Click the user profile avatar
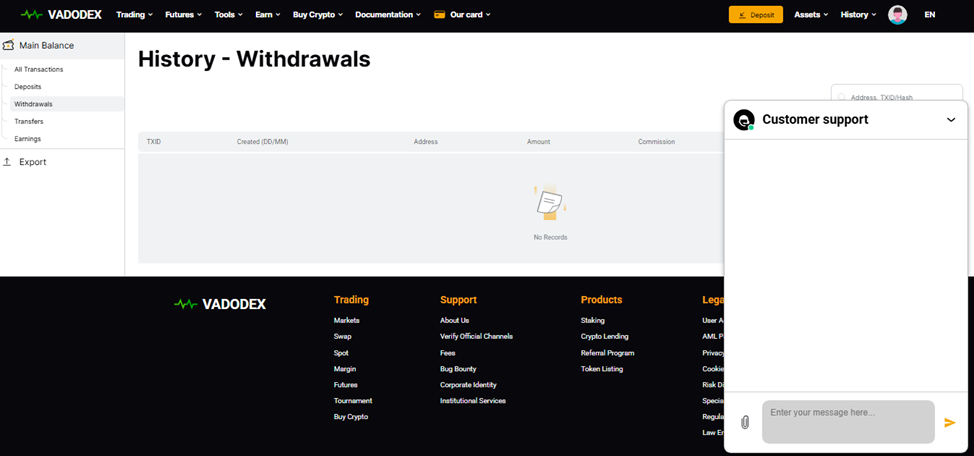This screenshot has width=974, height=456. click(x=897, y=15)
